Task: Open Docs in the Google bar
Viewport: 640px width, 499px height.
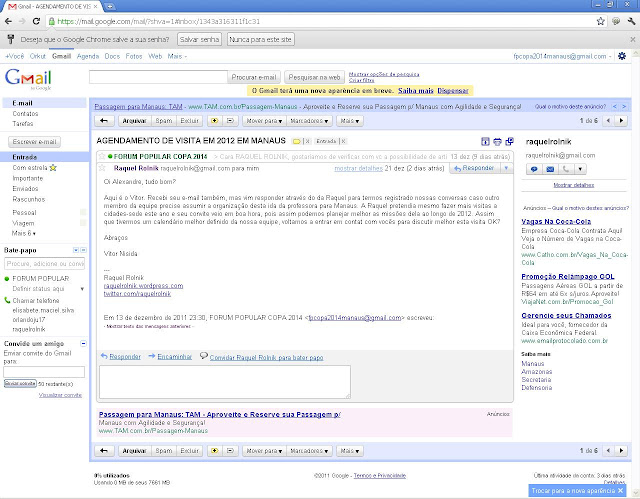Action: click(112, 56)
